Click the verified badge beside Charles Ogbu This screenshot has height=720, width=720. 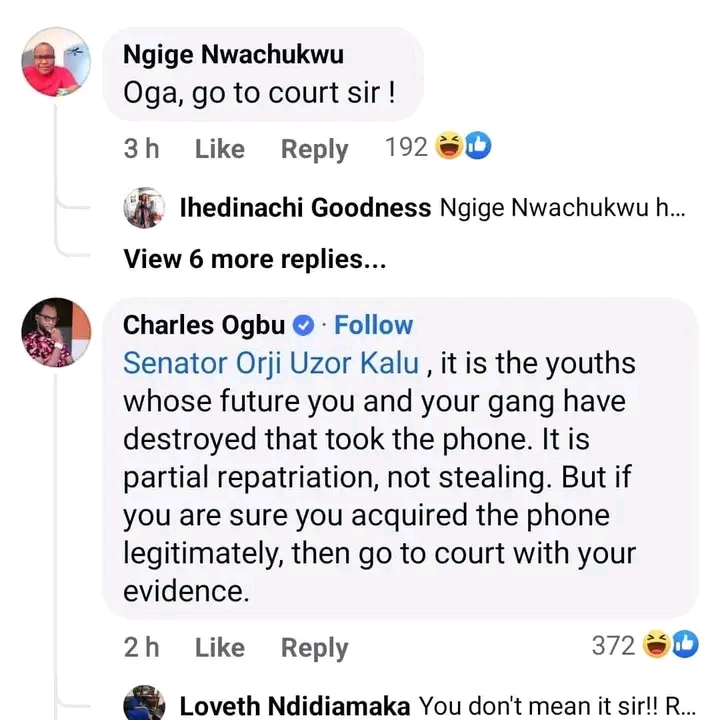point(305,326)
